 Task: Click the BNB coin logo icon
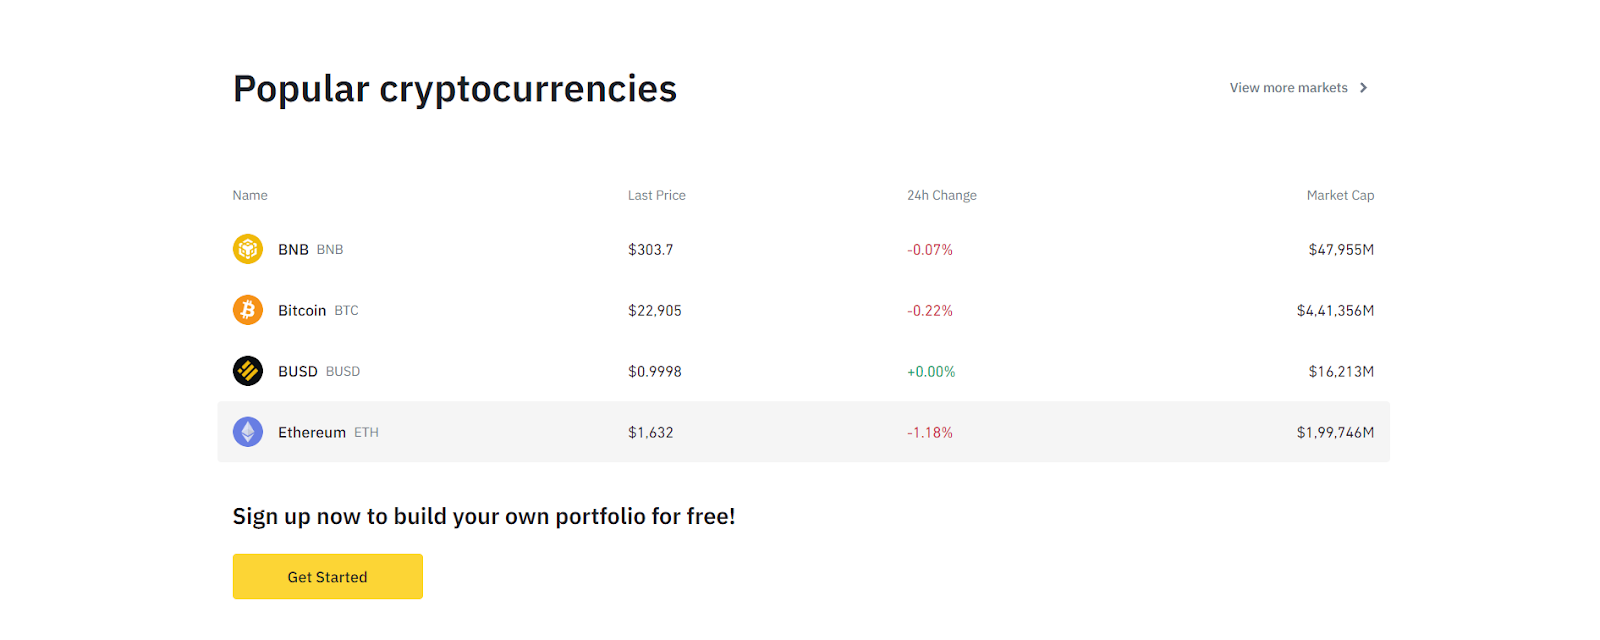248,249
